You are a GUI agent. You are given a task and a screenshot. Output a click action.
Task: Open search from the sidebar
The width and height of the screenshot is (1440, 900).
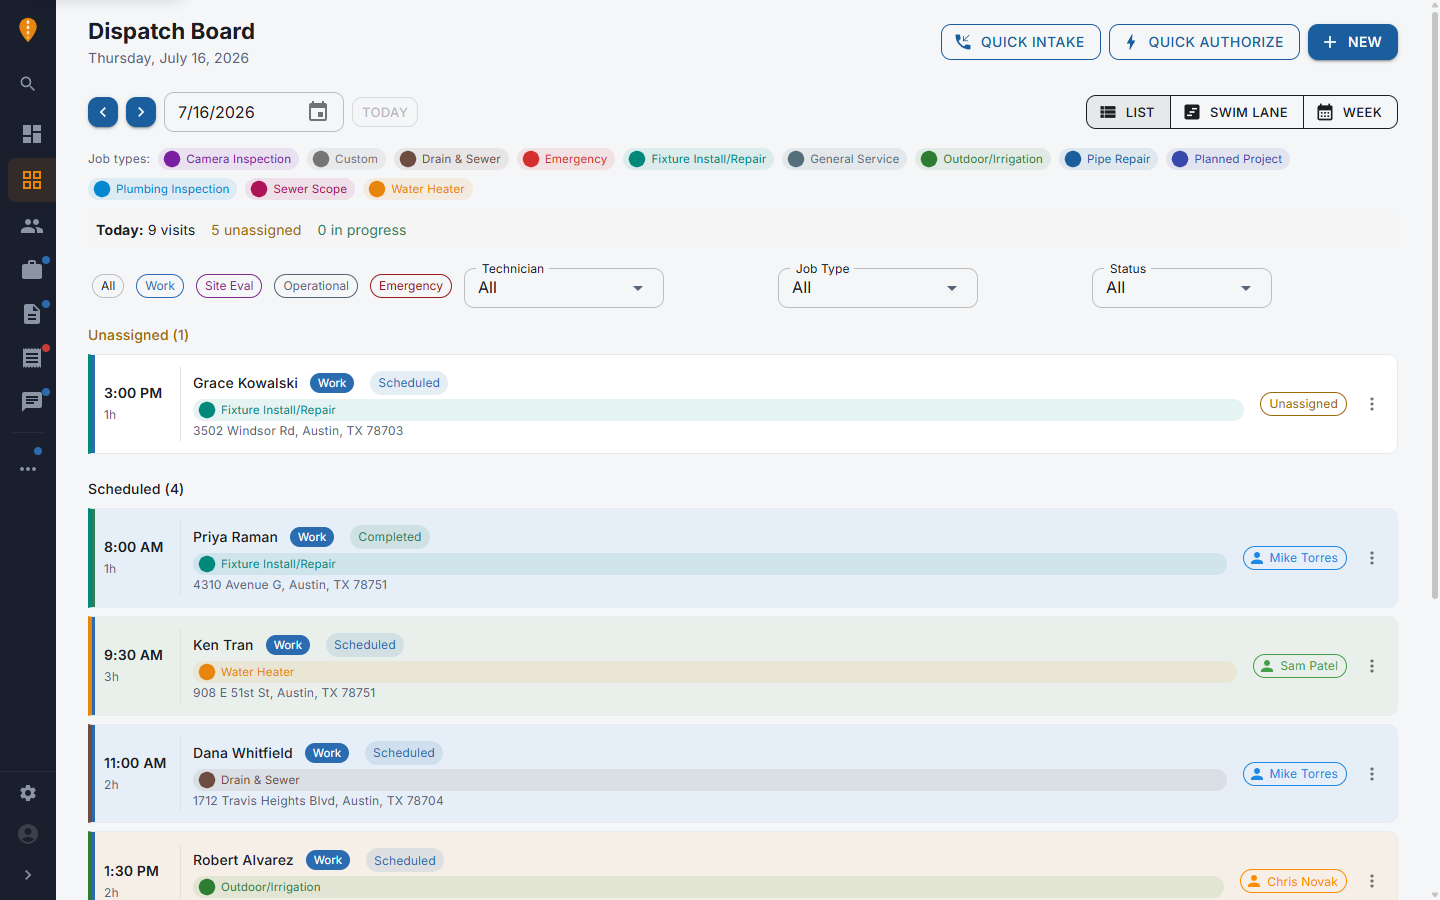coord(28,84)
